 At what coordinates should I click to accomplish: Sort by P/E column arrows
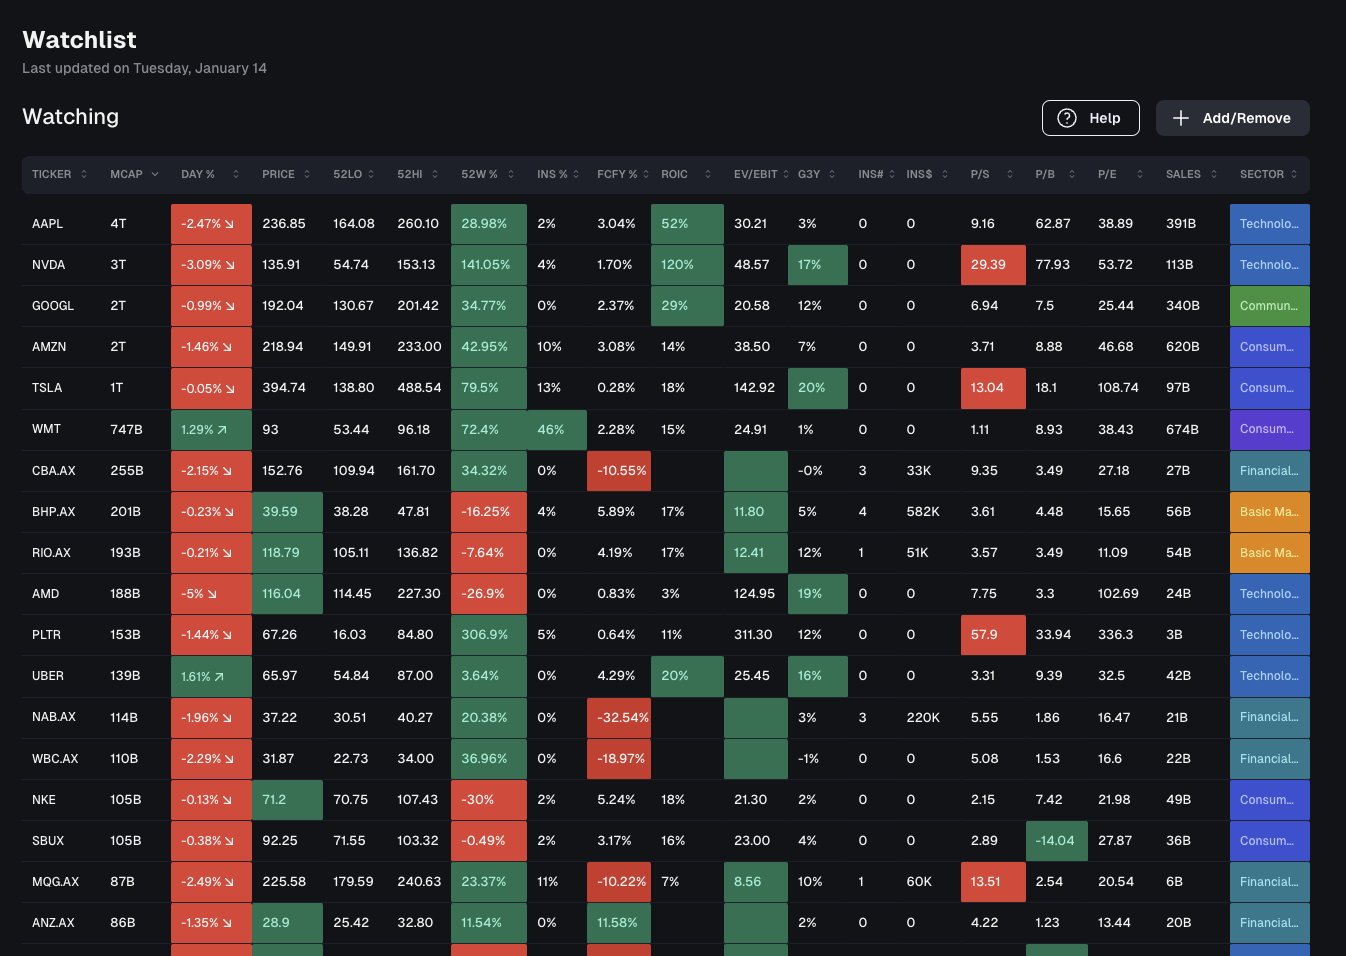pos(1140,174)
